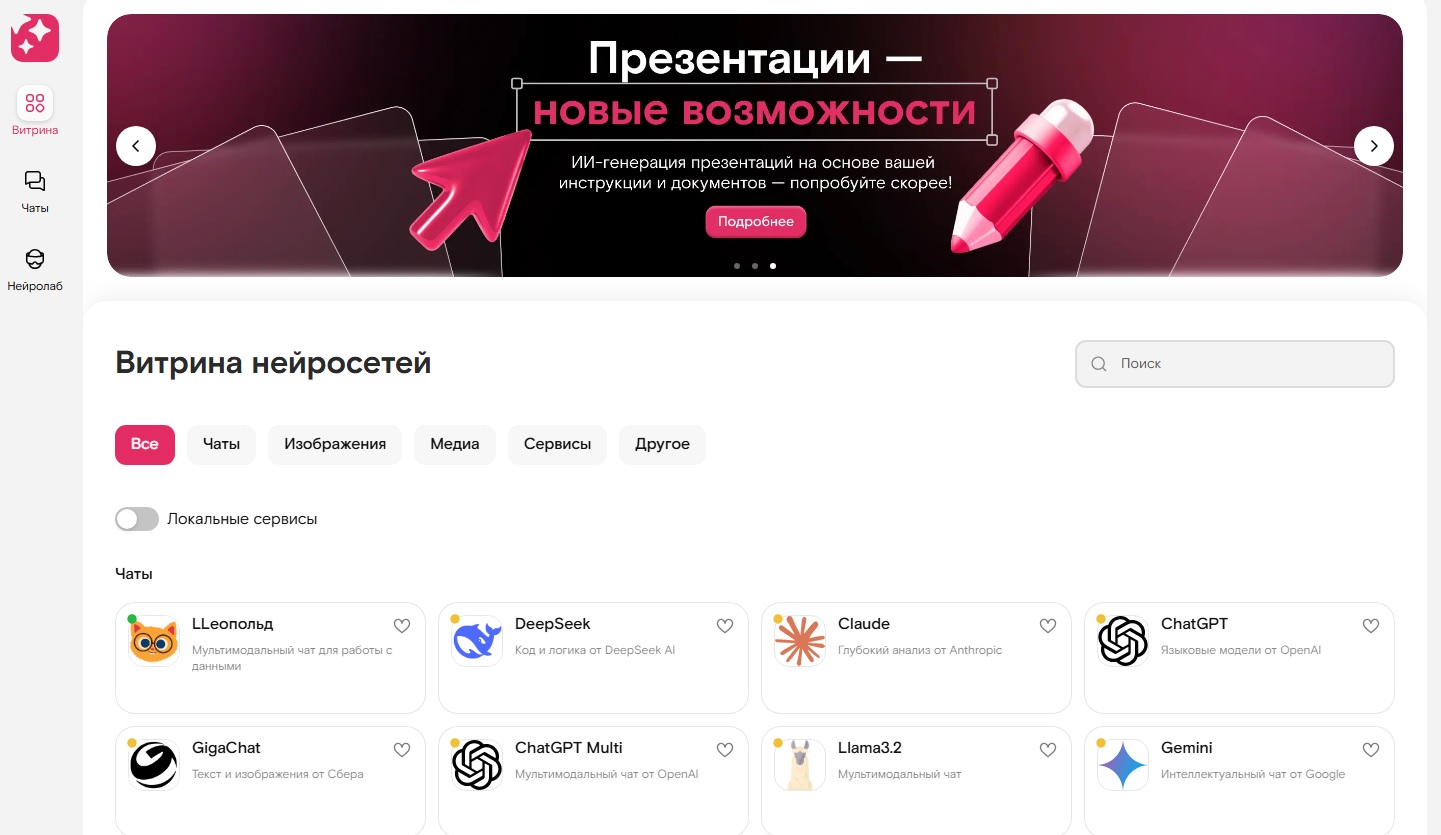
Task: Switch to the Изображения filter tab
Action: (335, 444)
